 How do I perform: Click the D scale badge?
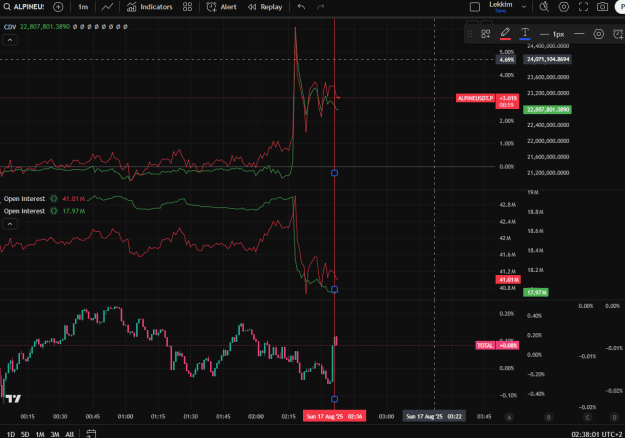614,417
